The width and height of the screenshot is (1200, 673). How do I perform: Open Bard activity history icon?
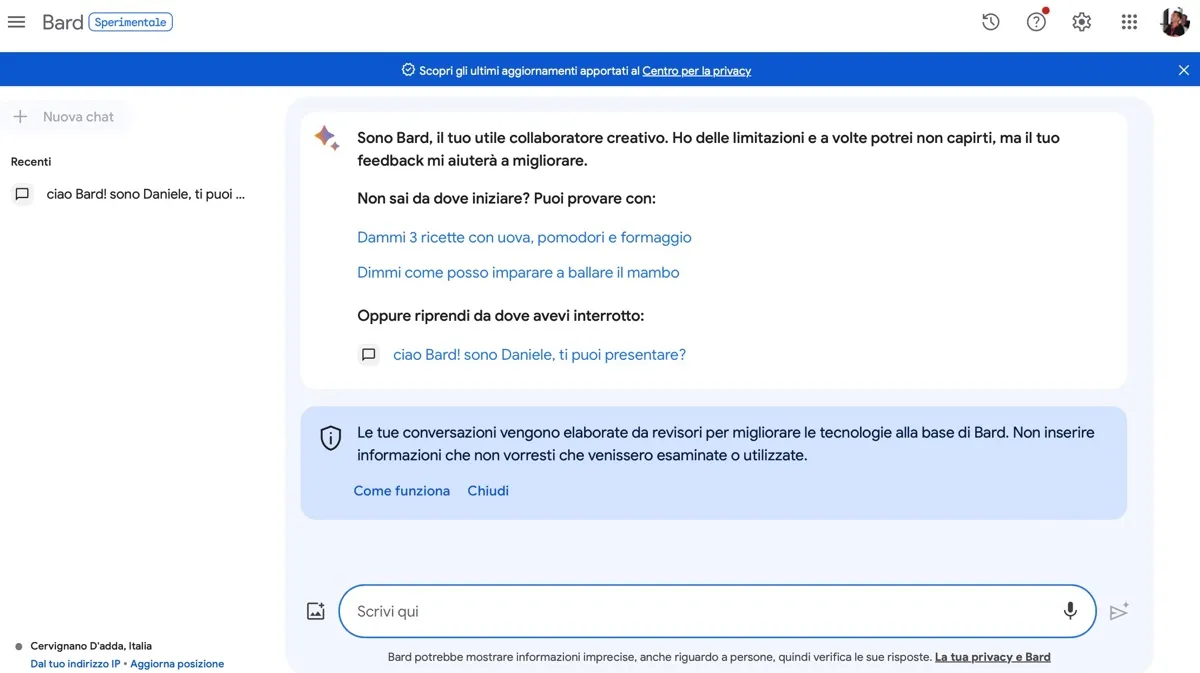(x=990, y=22)
